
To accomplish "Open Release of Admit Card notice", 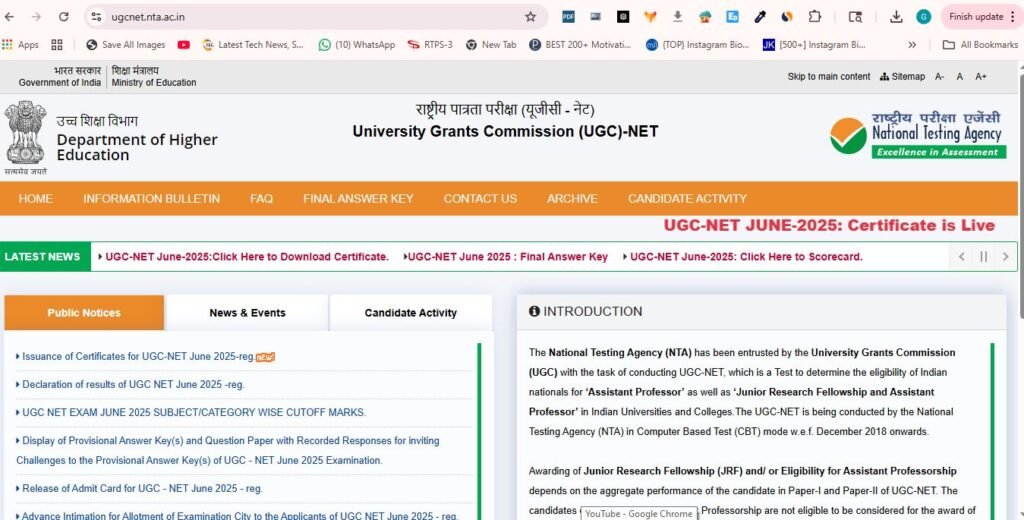I will [142, 489].
